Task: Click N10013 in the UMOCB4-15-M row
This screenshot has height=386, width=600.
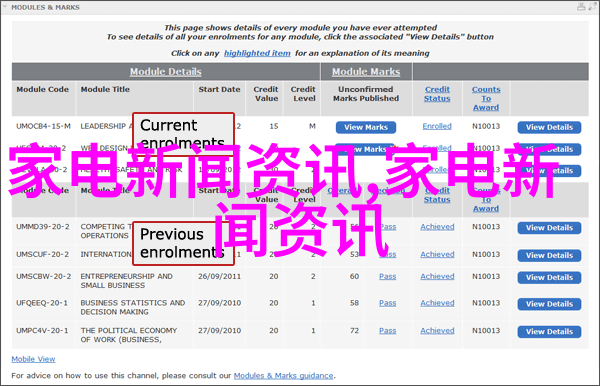Action: (x=486, y=126)
